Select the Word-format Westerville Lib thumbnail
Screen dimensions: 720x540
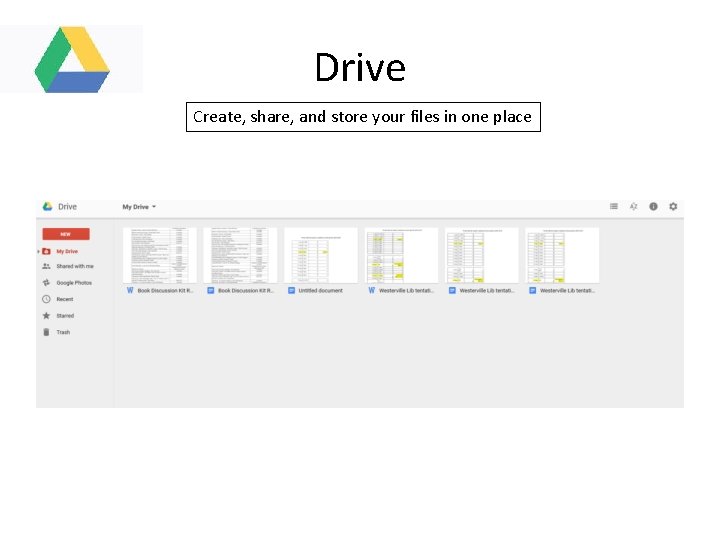(401, 255)
